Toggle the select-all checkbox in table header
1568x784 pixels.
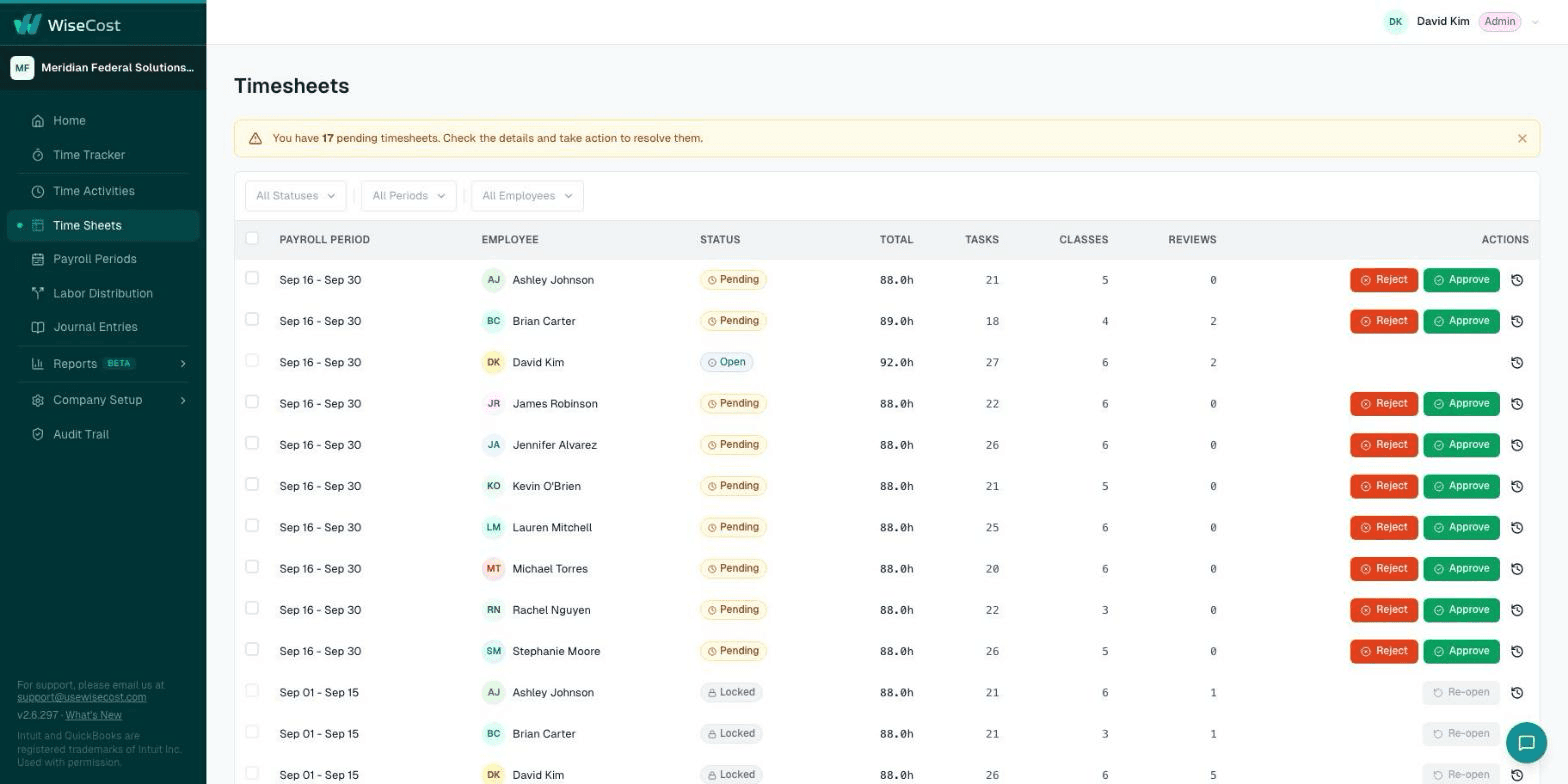[252, 238]
